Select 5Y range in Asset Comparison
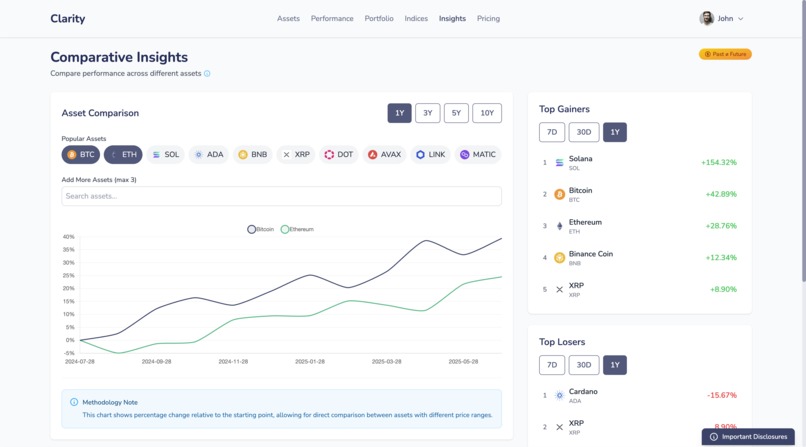Image resolution: width=806 pixels, height=447 pixels. tap(456, 113)
